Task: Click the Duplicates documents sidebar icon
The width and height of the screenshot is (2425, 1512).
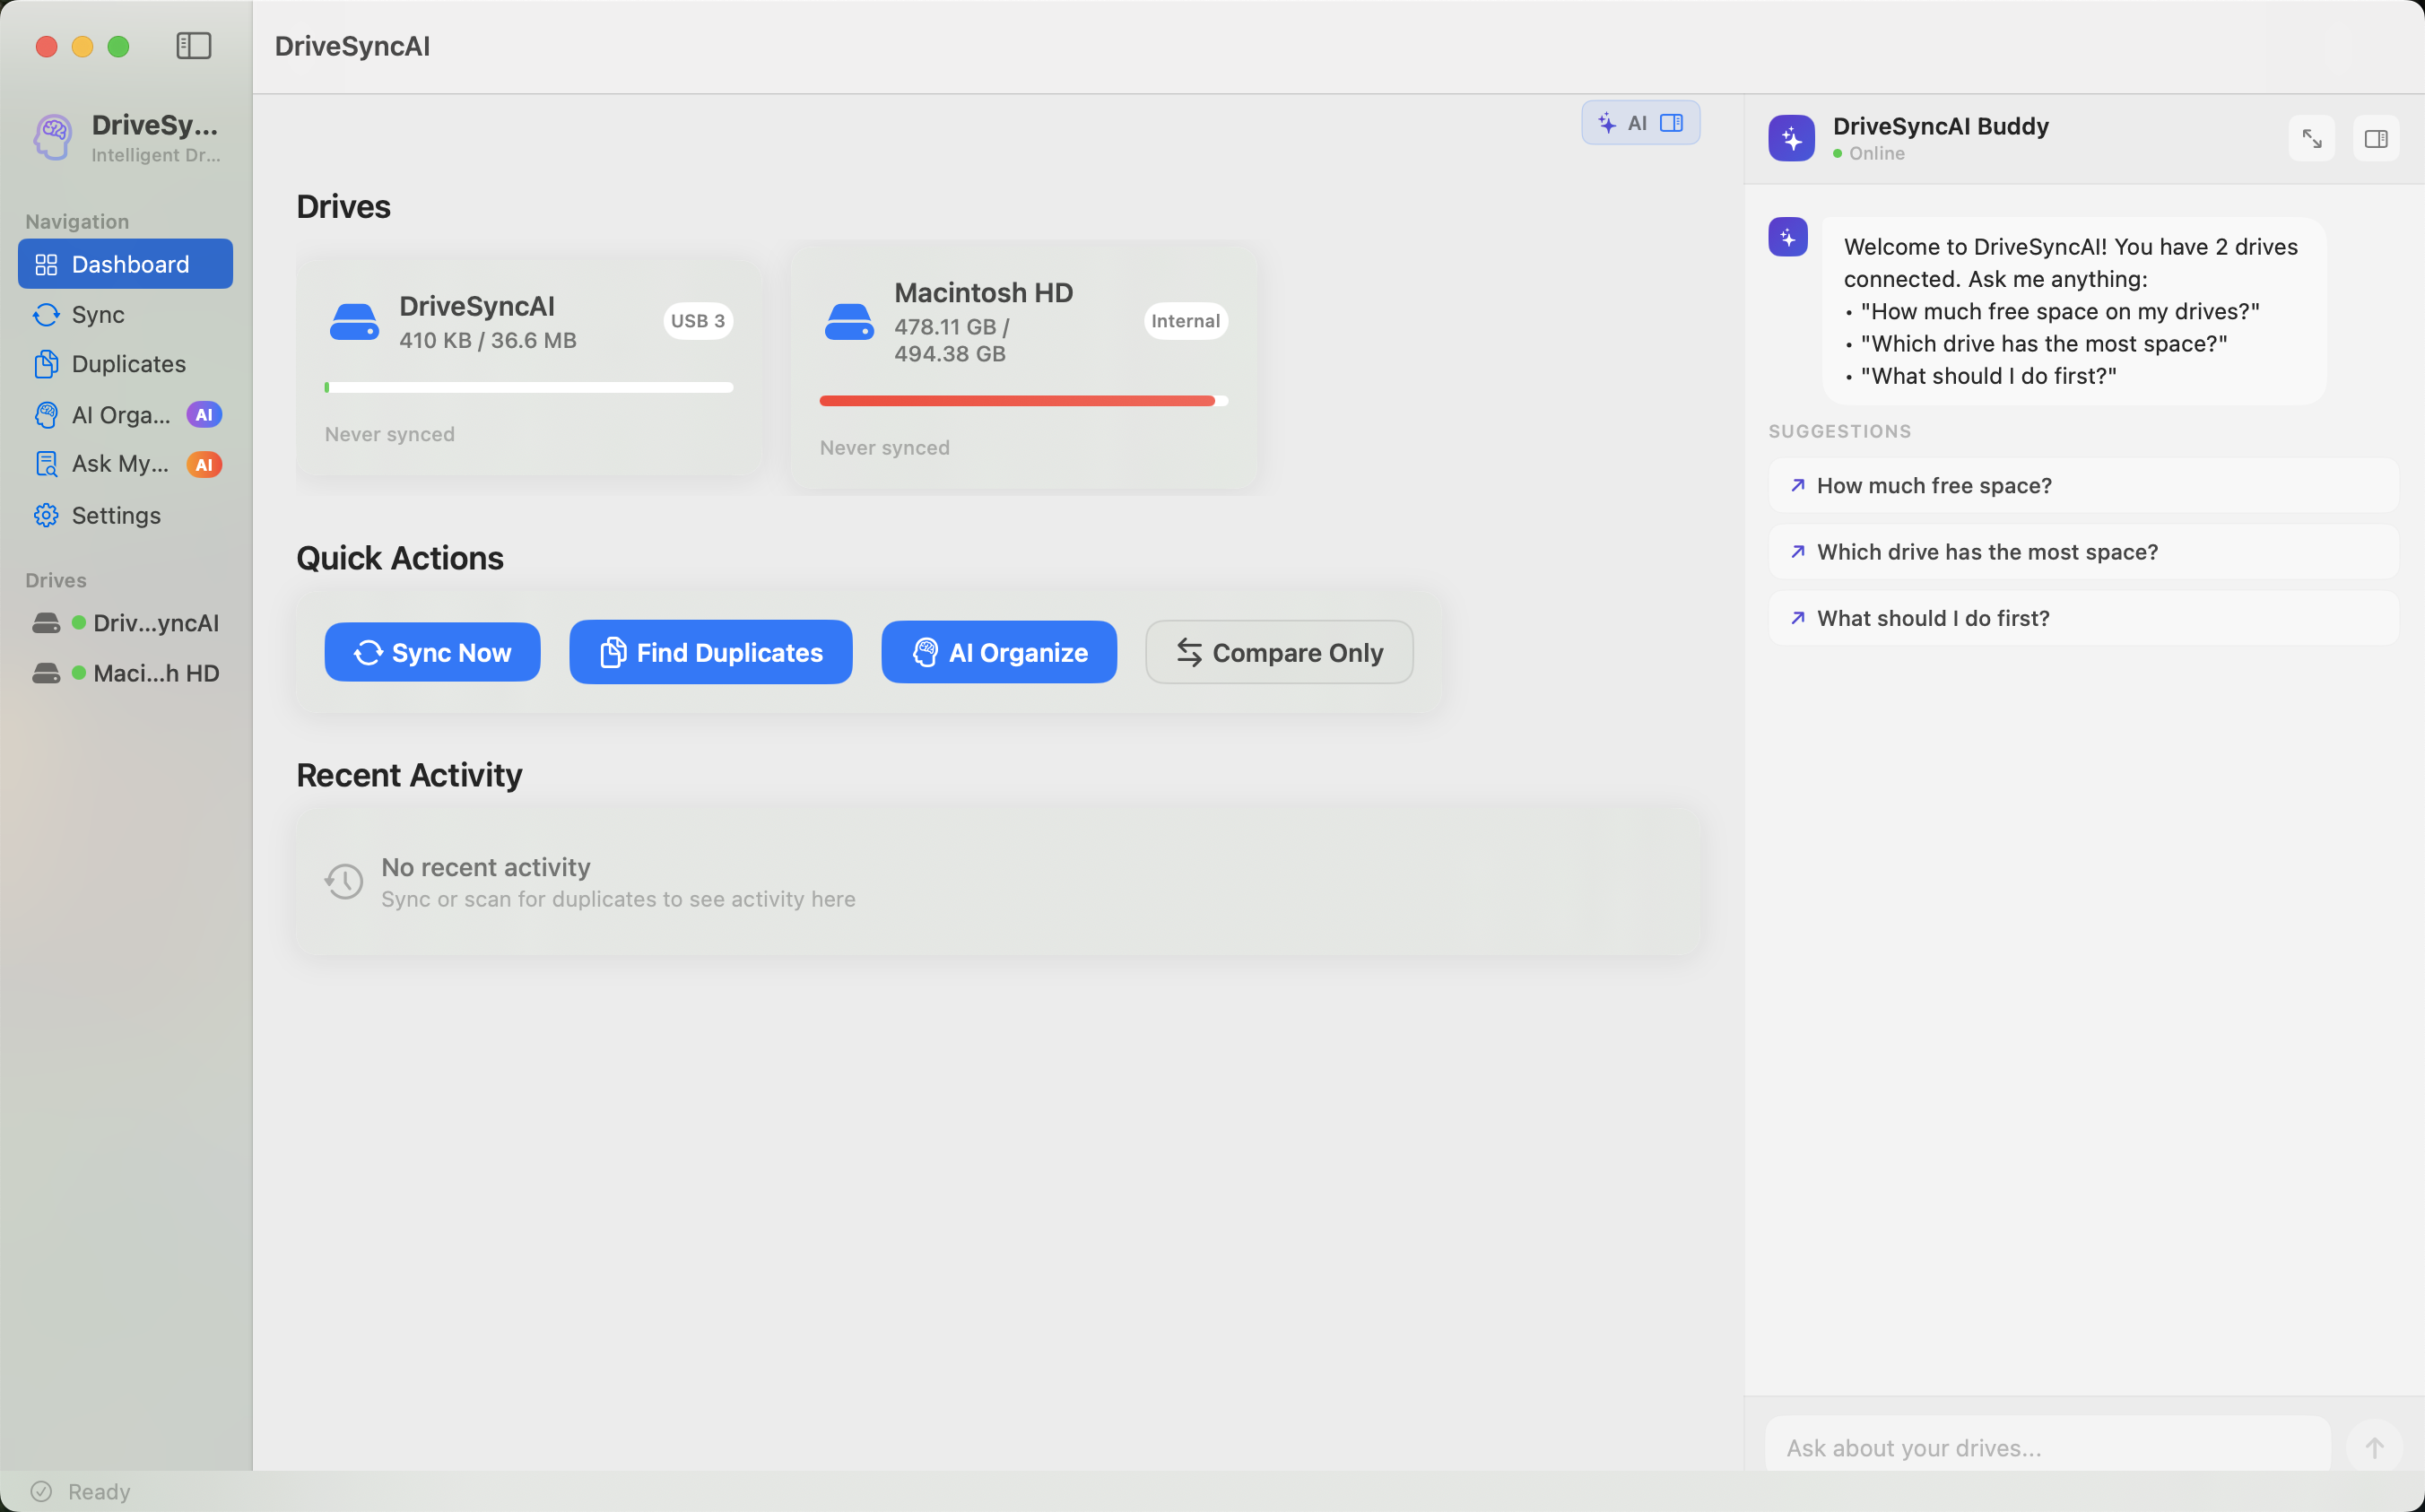Action: (46, 364)
